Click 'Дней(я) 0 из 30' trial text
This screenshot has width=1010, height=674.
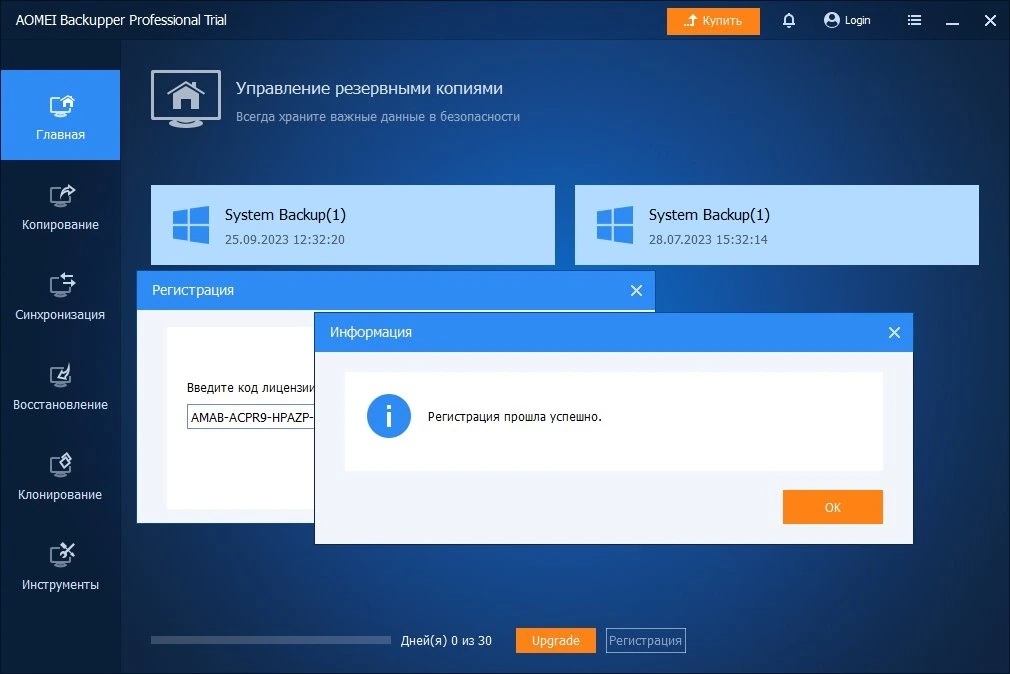coord(446,640)
